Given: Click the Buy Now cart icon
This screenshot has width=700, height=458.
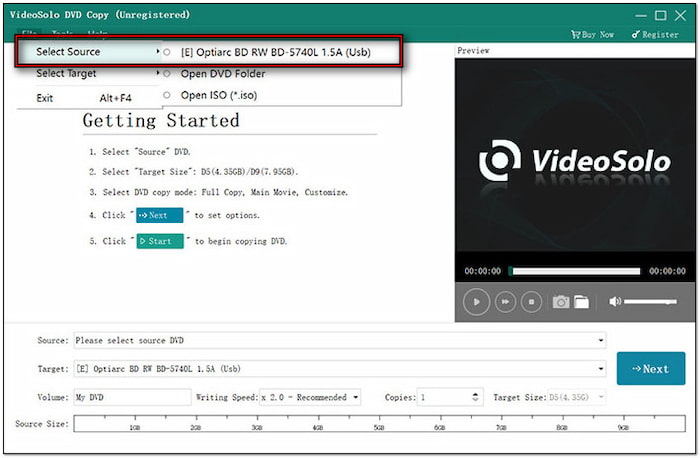Looking at the screenshot, I should [x=575, y=35].
